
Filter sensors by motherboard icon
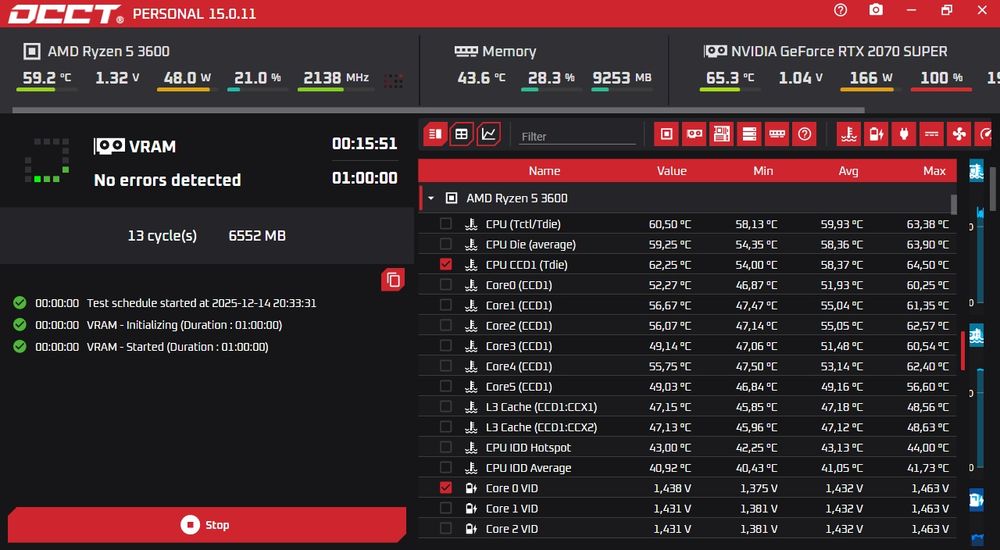[x=721, y=134]
